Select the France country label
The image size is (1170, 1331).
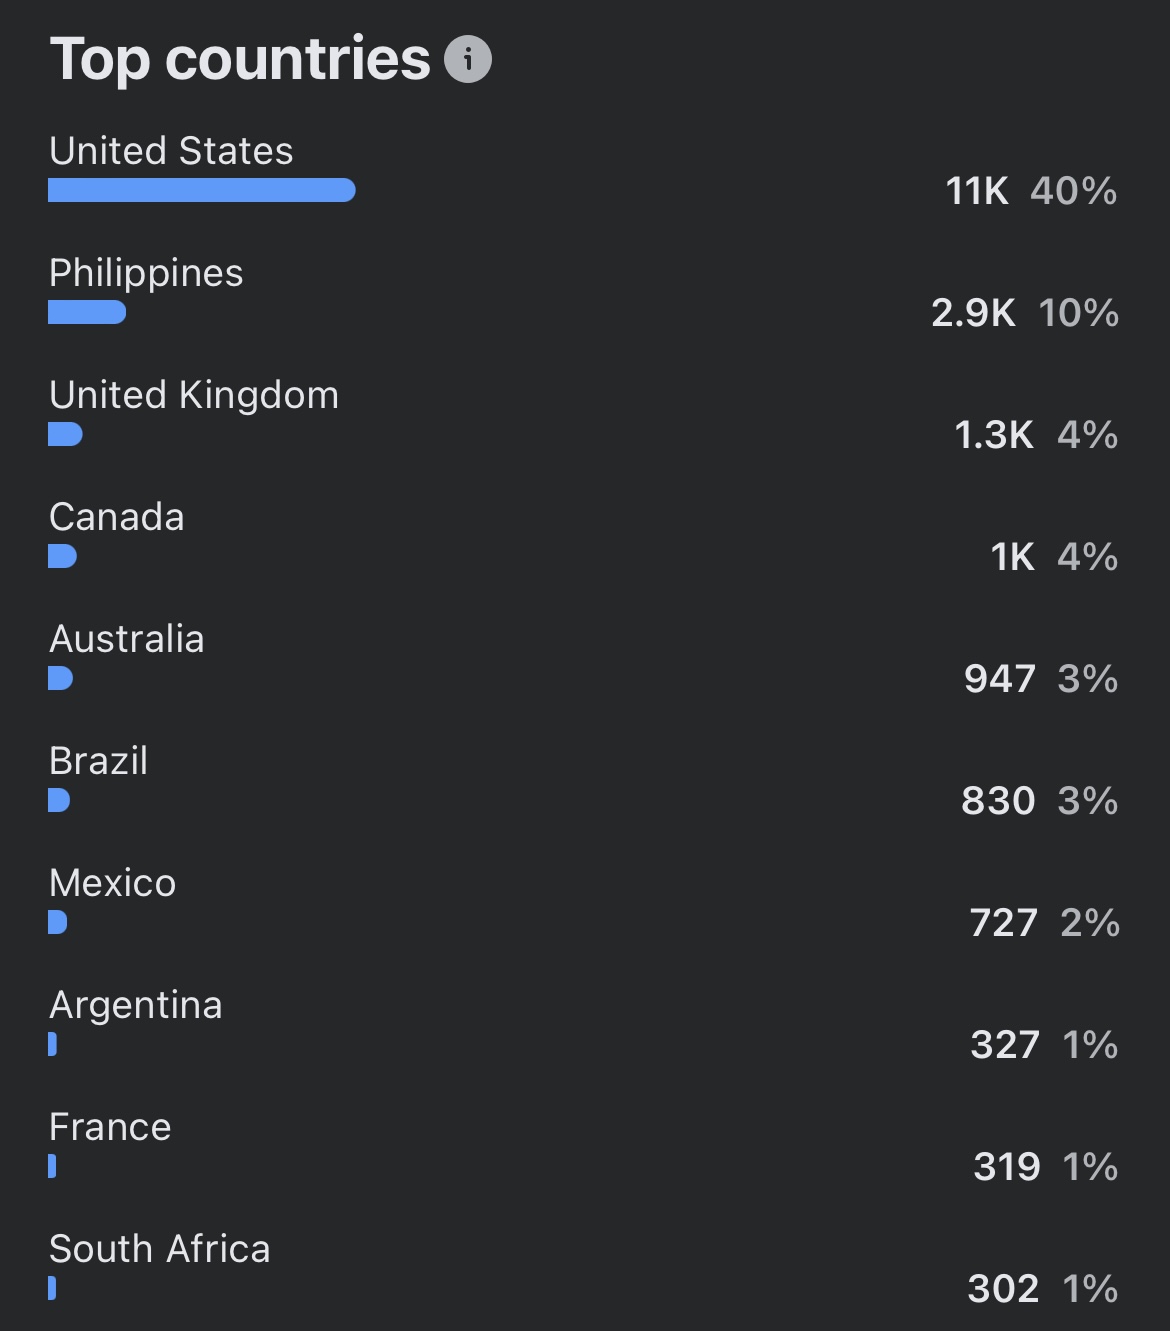pos(110,1127)
